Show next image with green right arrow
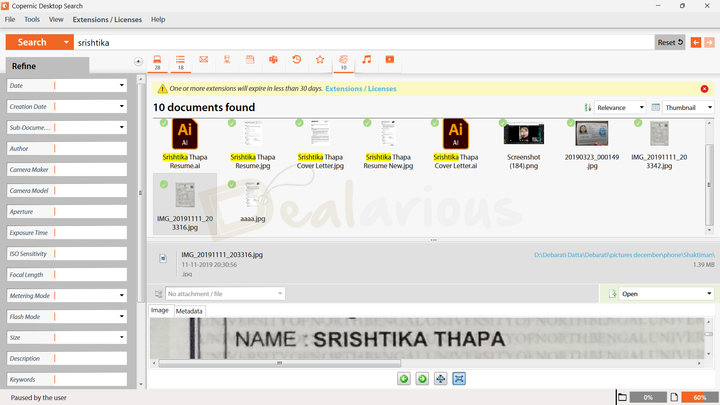The height and width of the screenshot is (405, 720). click(422, 379)
